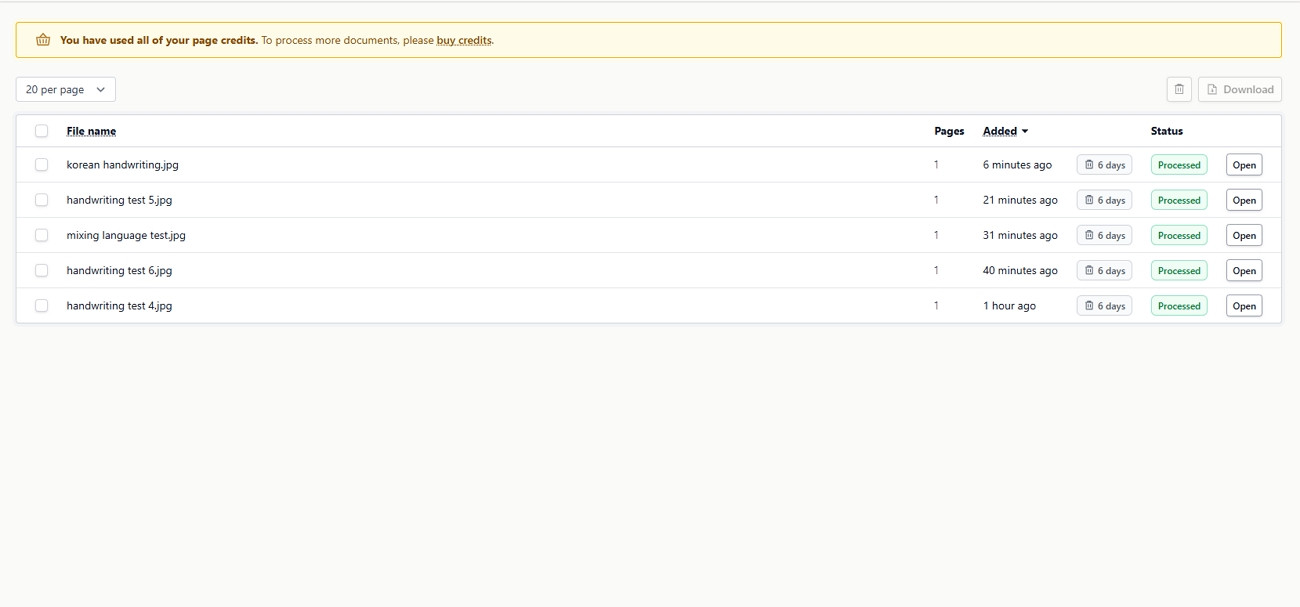Click the '1 hour ago' added time
This screenshot has height=607, width=1300.
point(1009,306)
